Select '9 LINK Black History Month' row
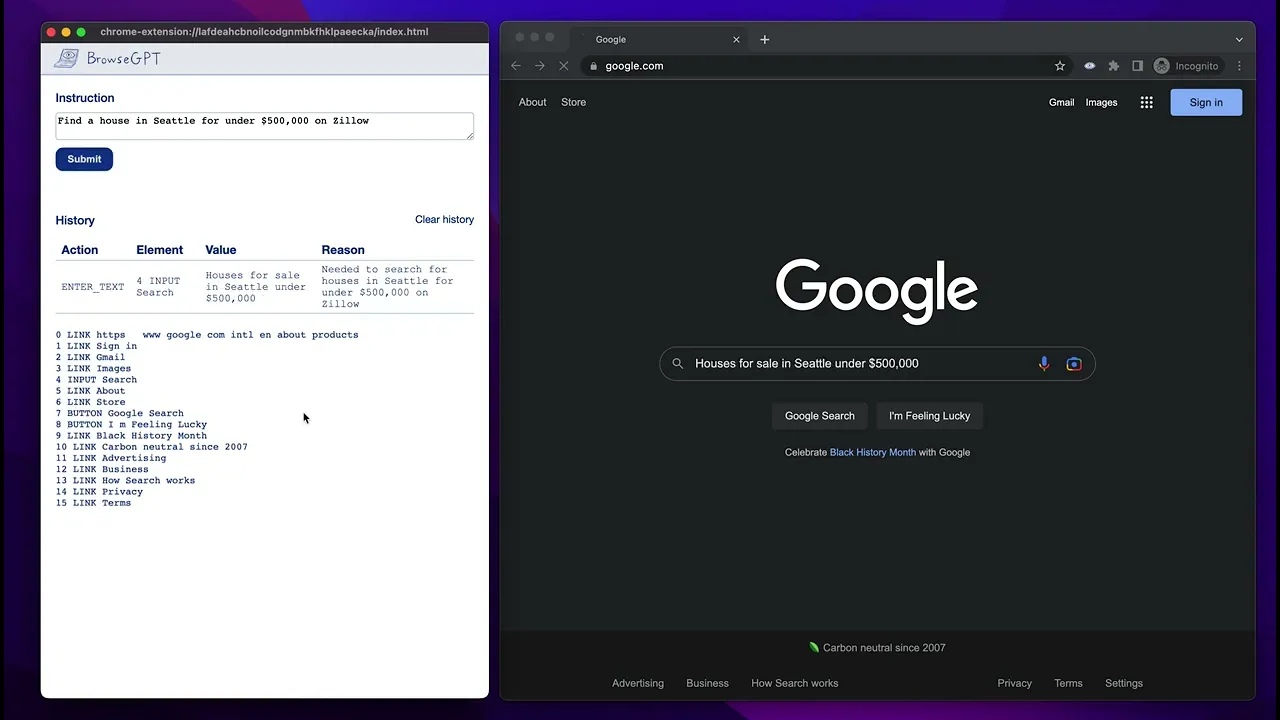 131,436
